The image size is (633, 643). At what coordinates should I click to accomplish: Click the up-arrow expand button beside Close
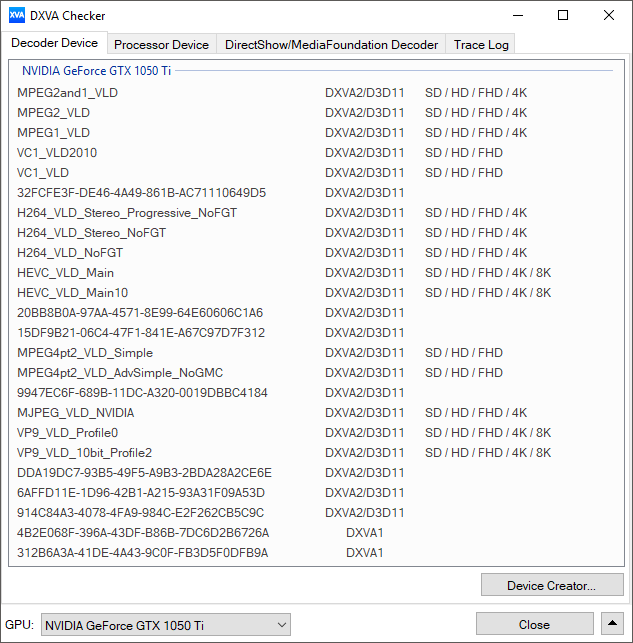613,624
